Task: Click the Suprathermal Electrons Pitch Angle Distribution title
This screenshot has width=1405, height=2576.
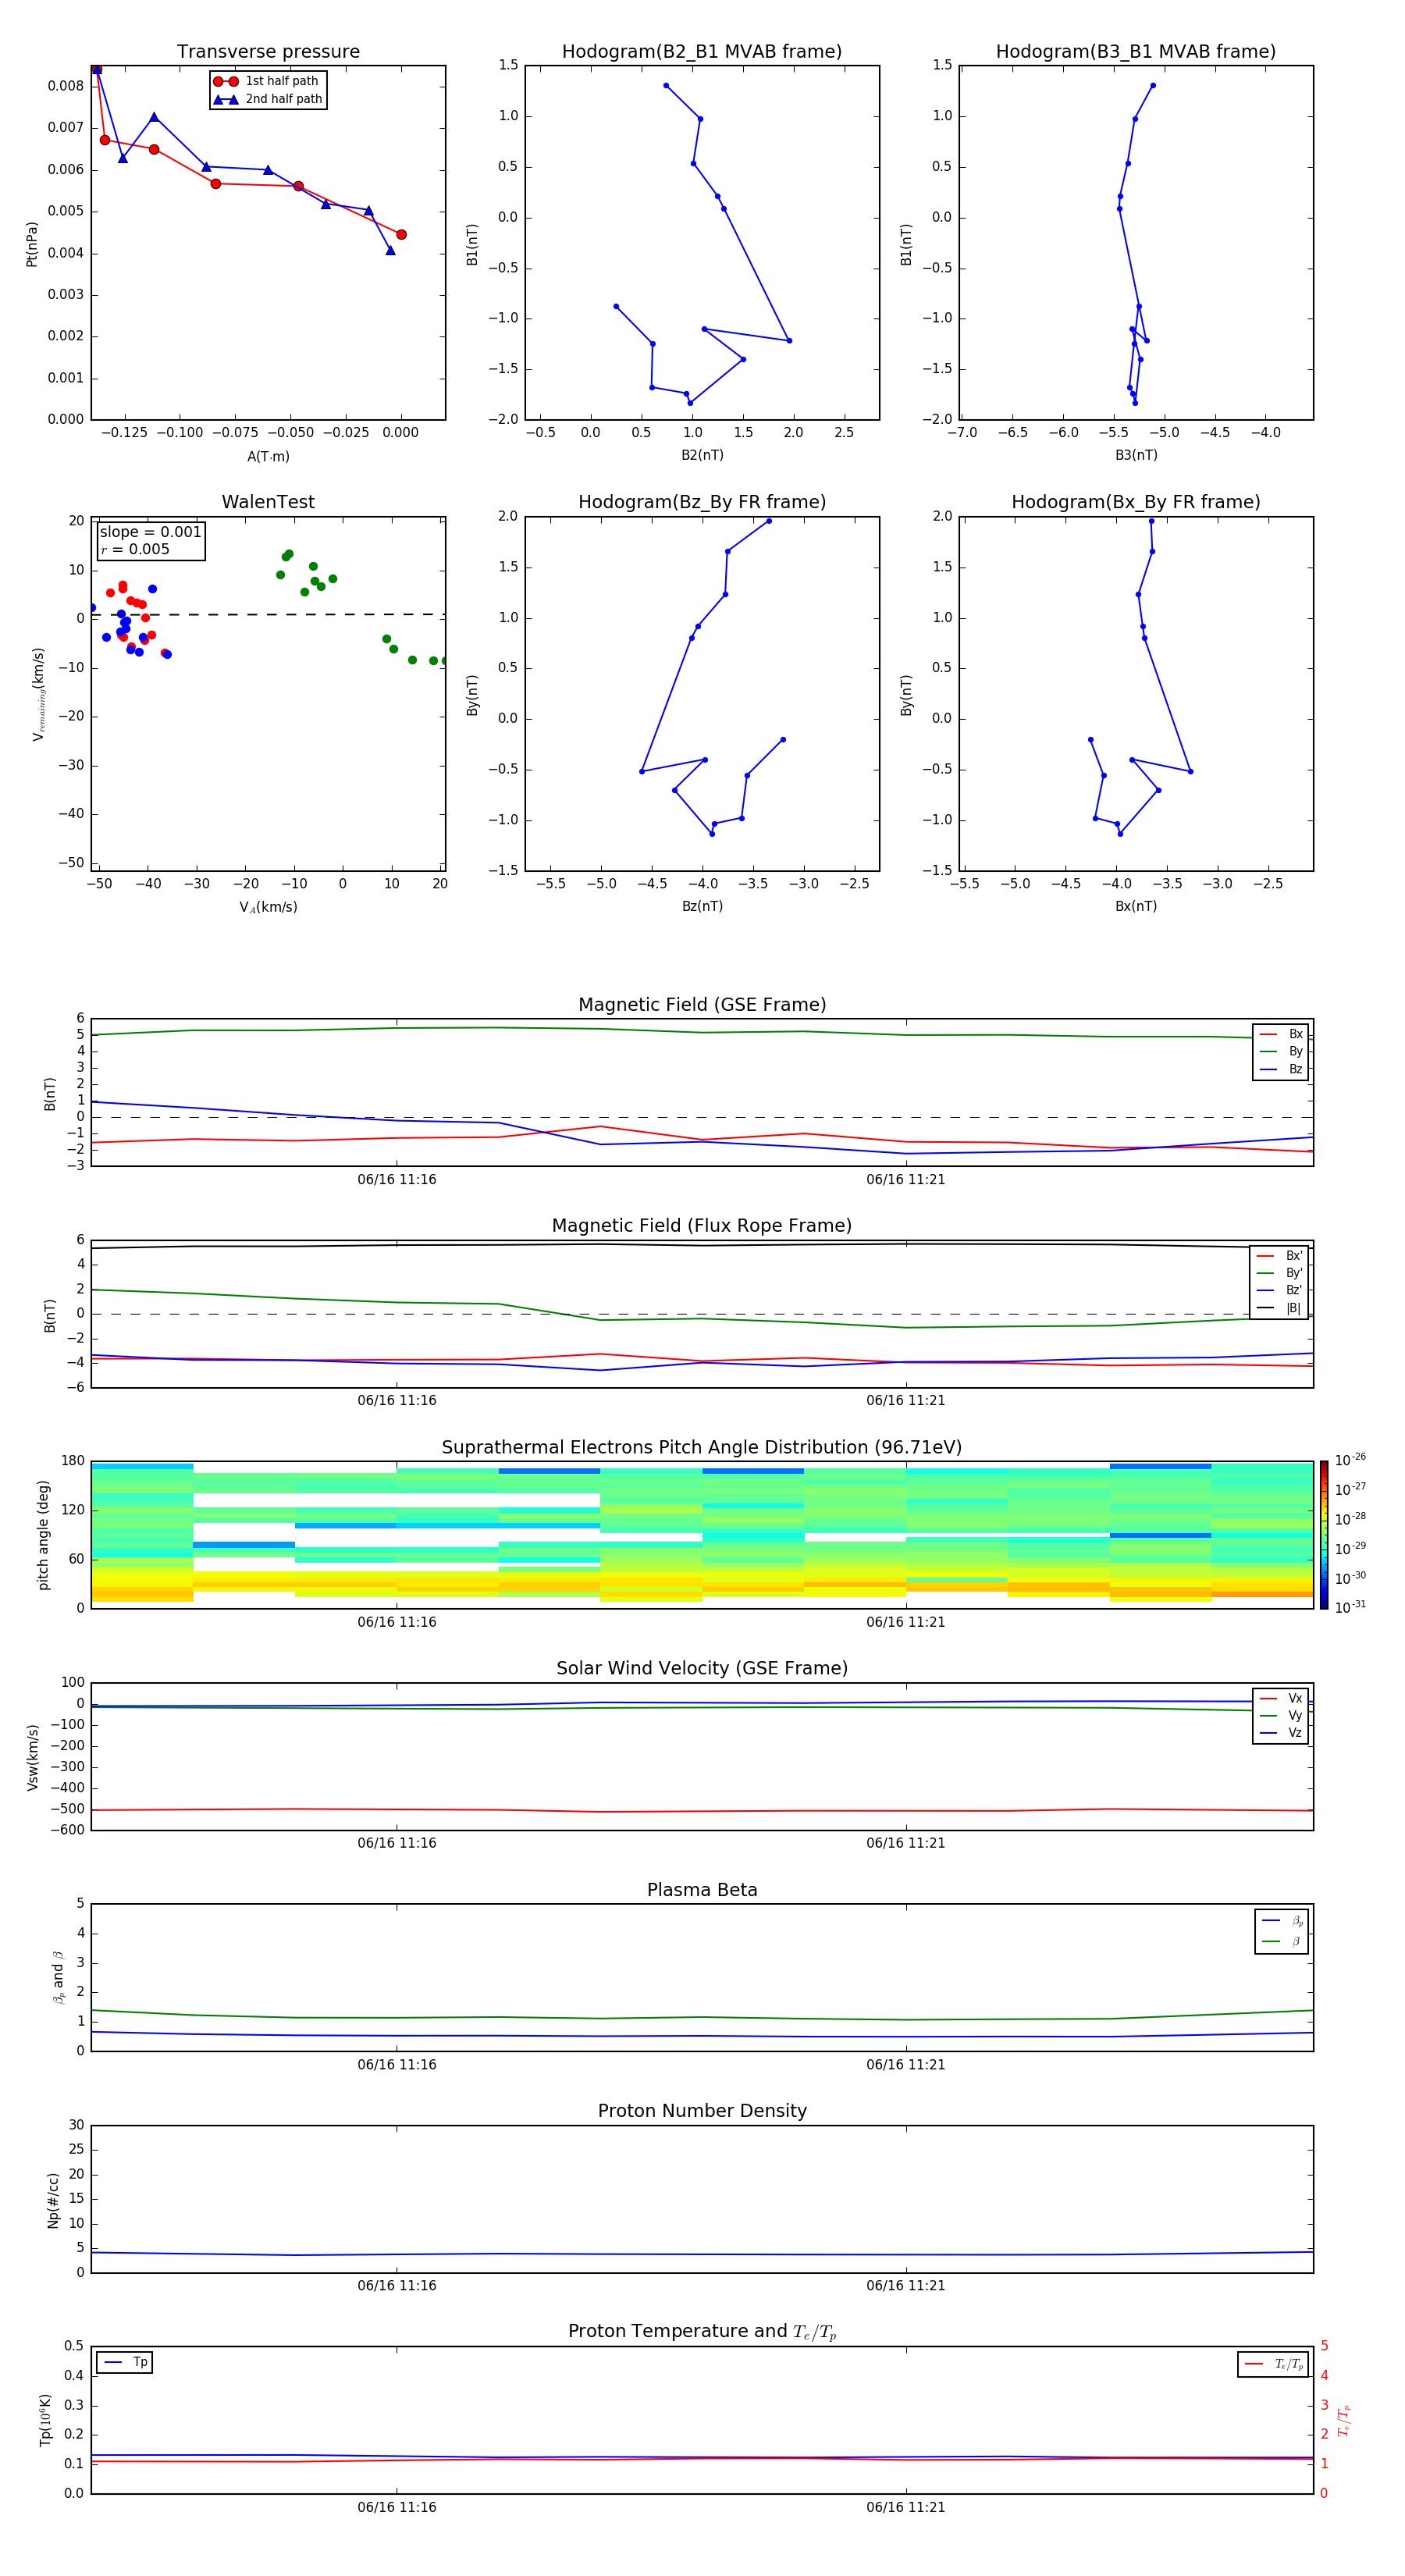Action: pos(702,1447)
